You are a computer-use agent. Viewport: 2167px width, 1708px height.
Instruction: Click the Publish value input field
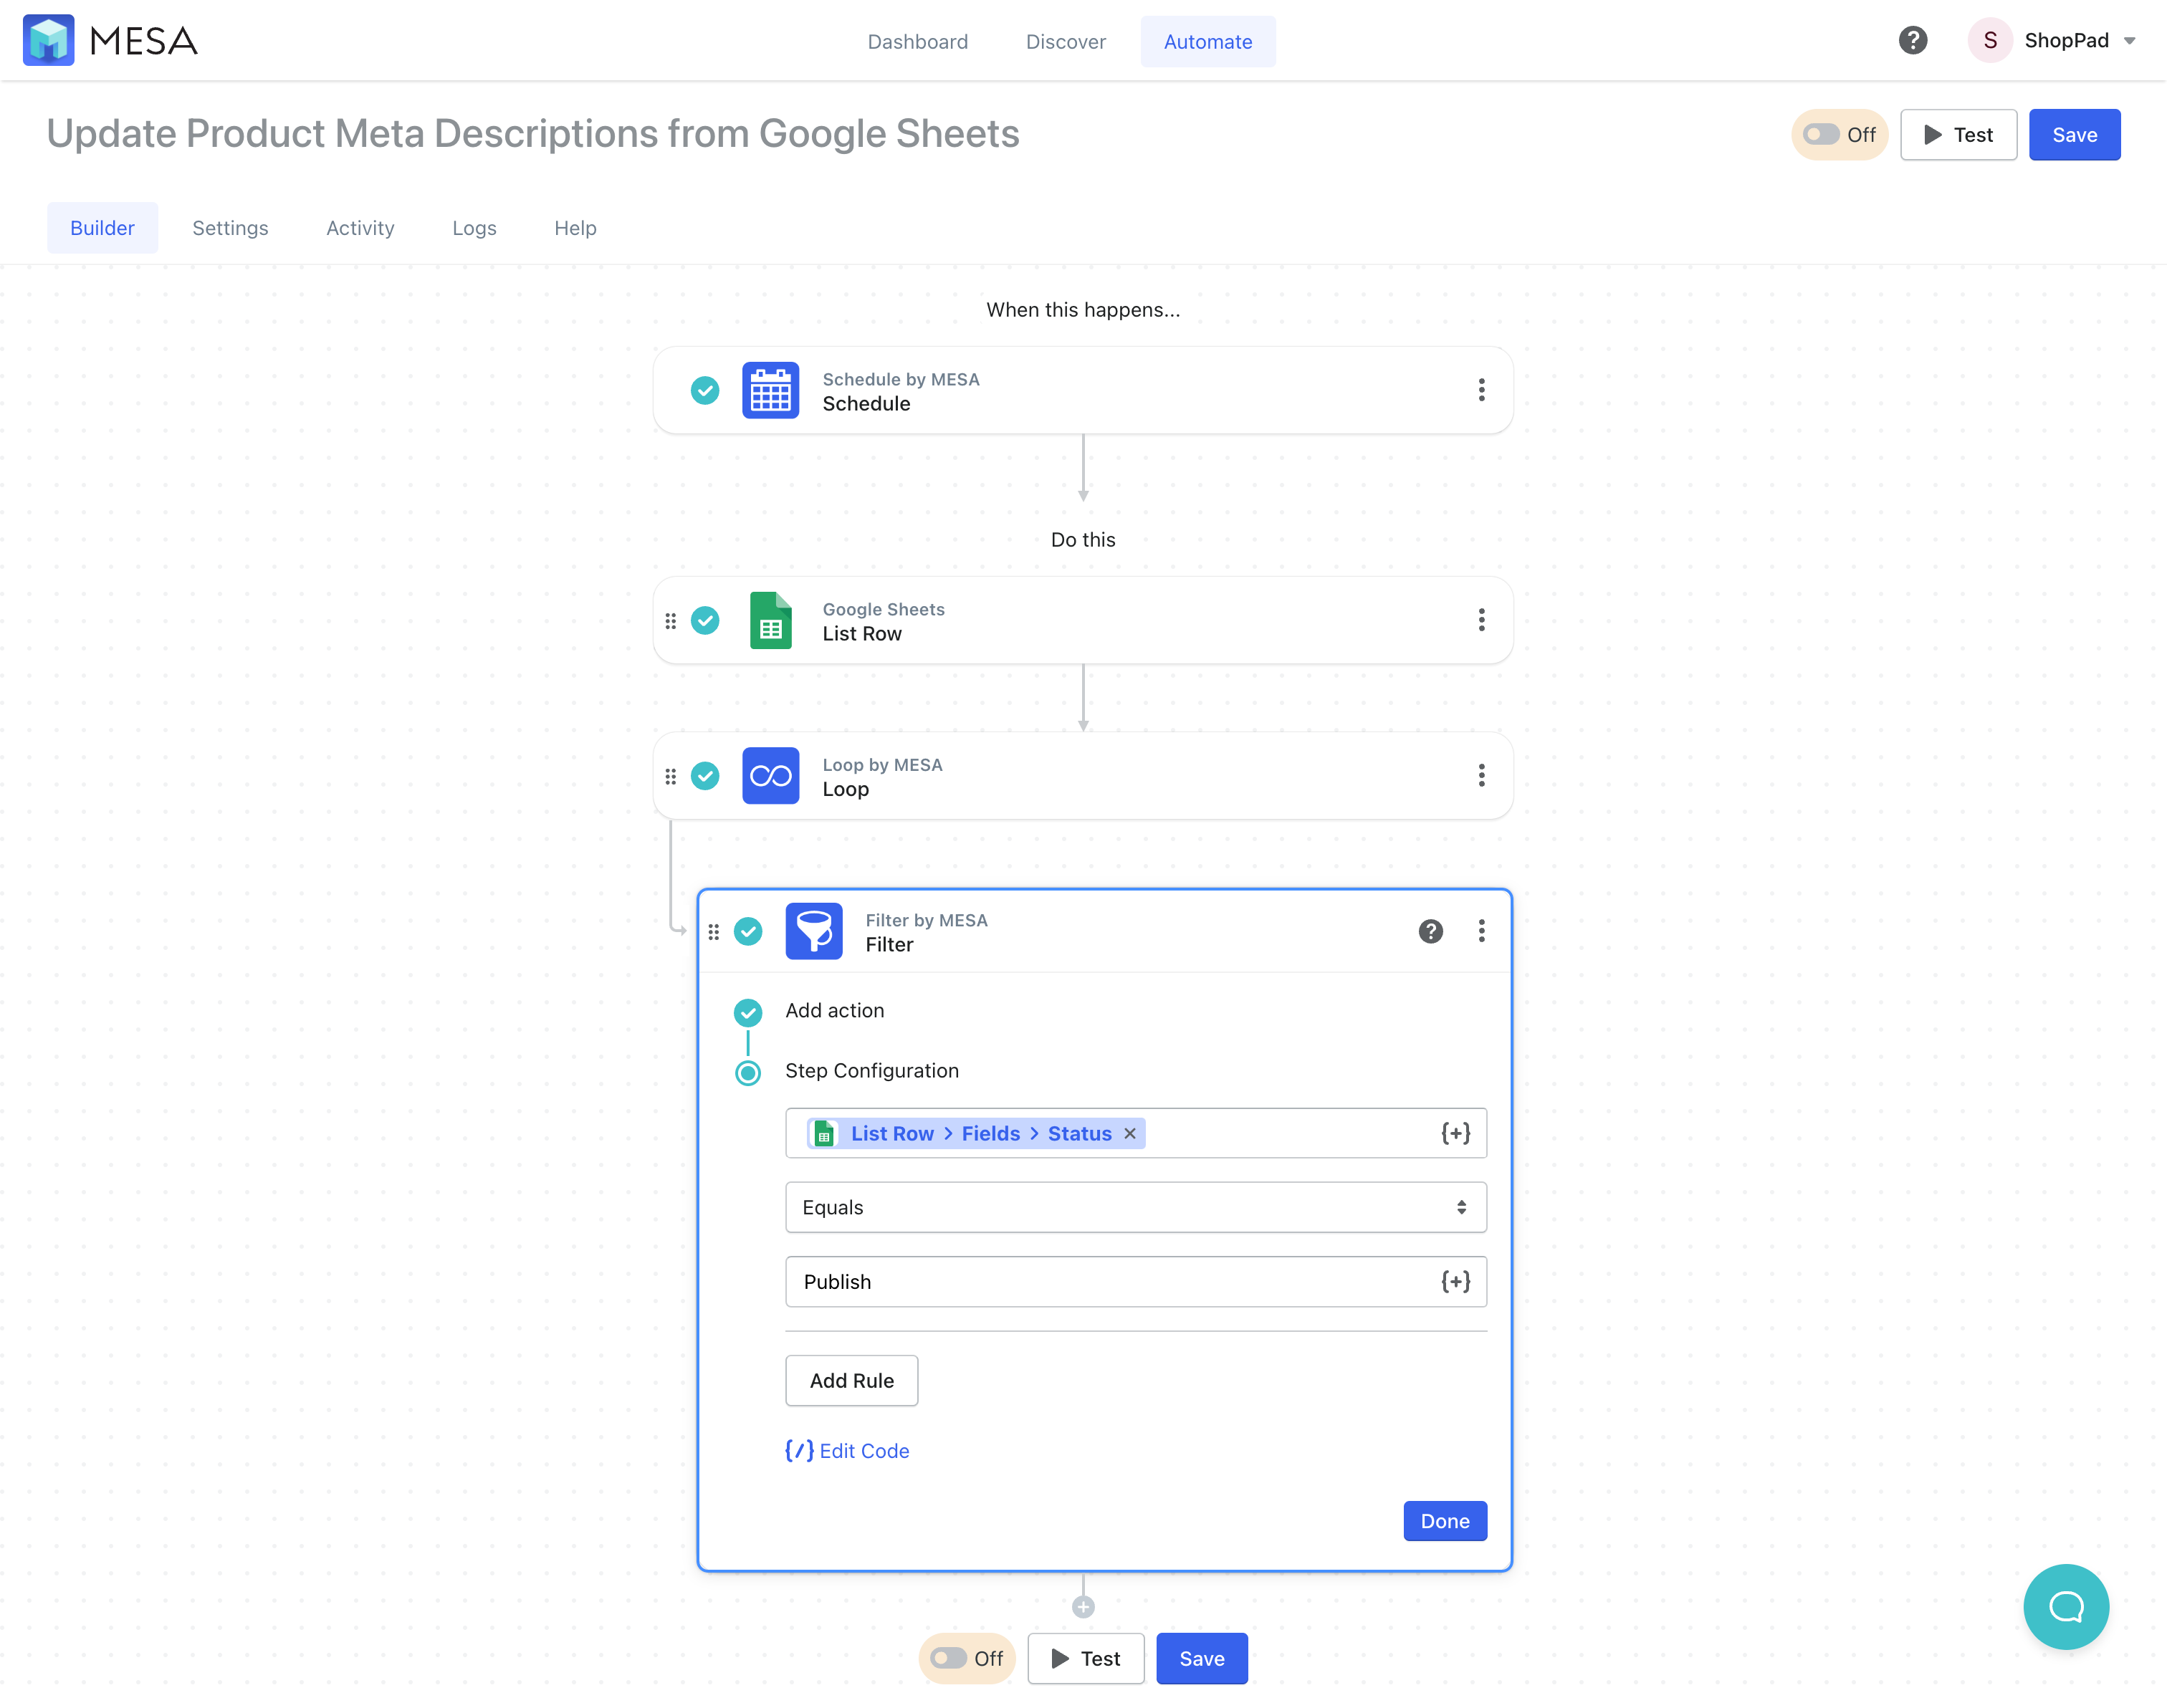point(1135,1282)
